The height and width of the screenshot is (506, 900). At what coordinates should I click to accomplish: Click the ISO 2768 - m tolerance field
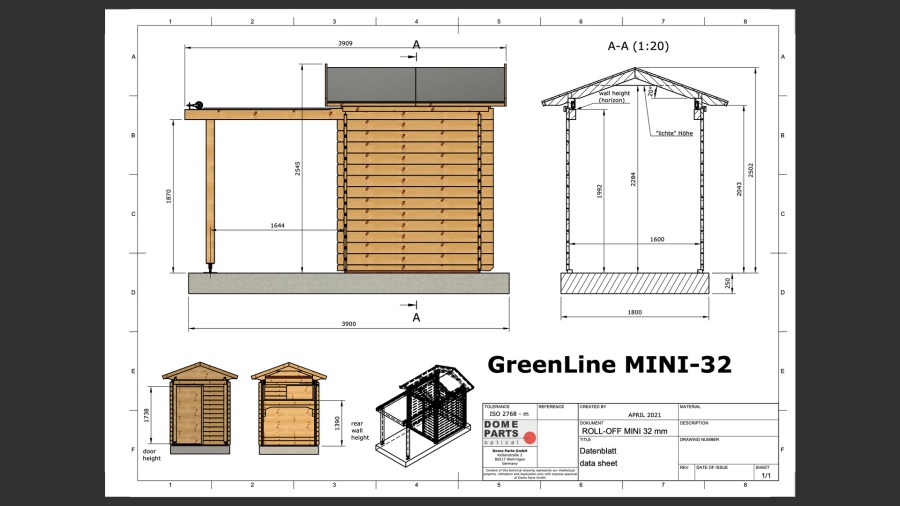509,413
